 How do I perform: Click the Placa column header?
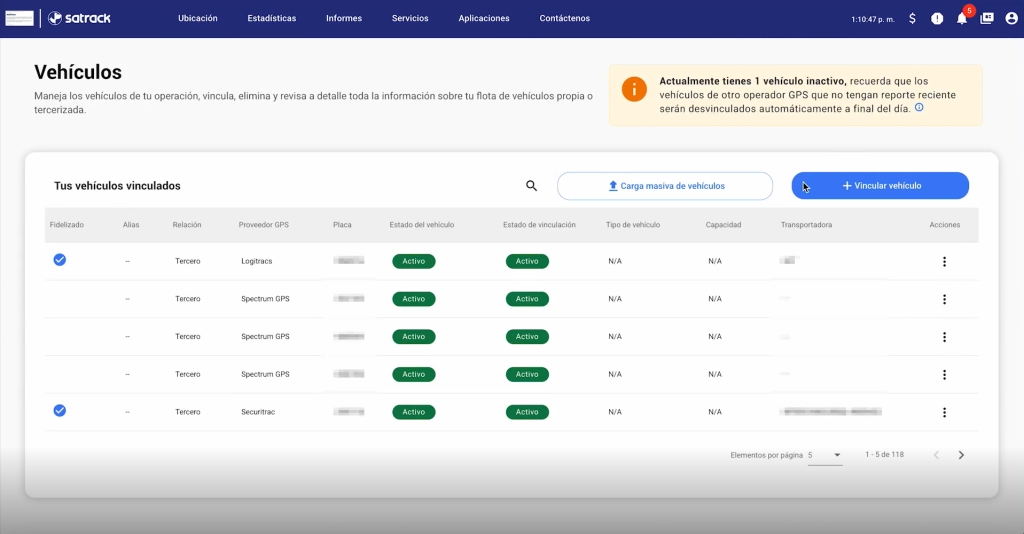pyautogui.click(x=342, y=225)
